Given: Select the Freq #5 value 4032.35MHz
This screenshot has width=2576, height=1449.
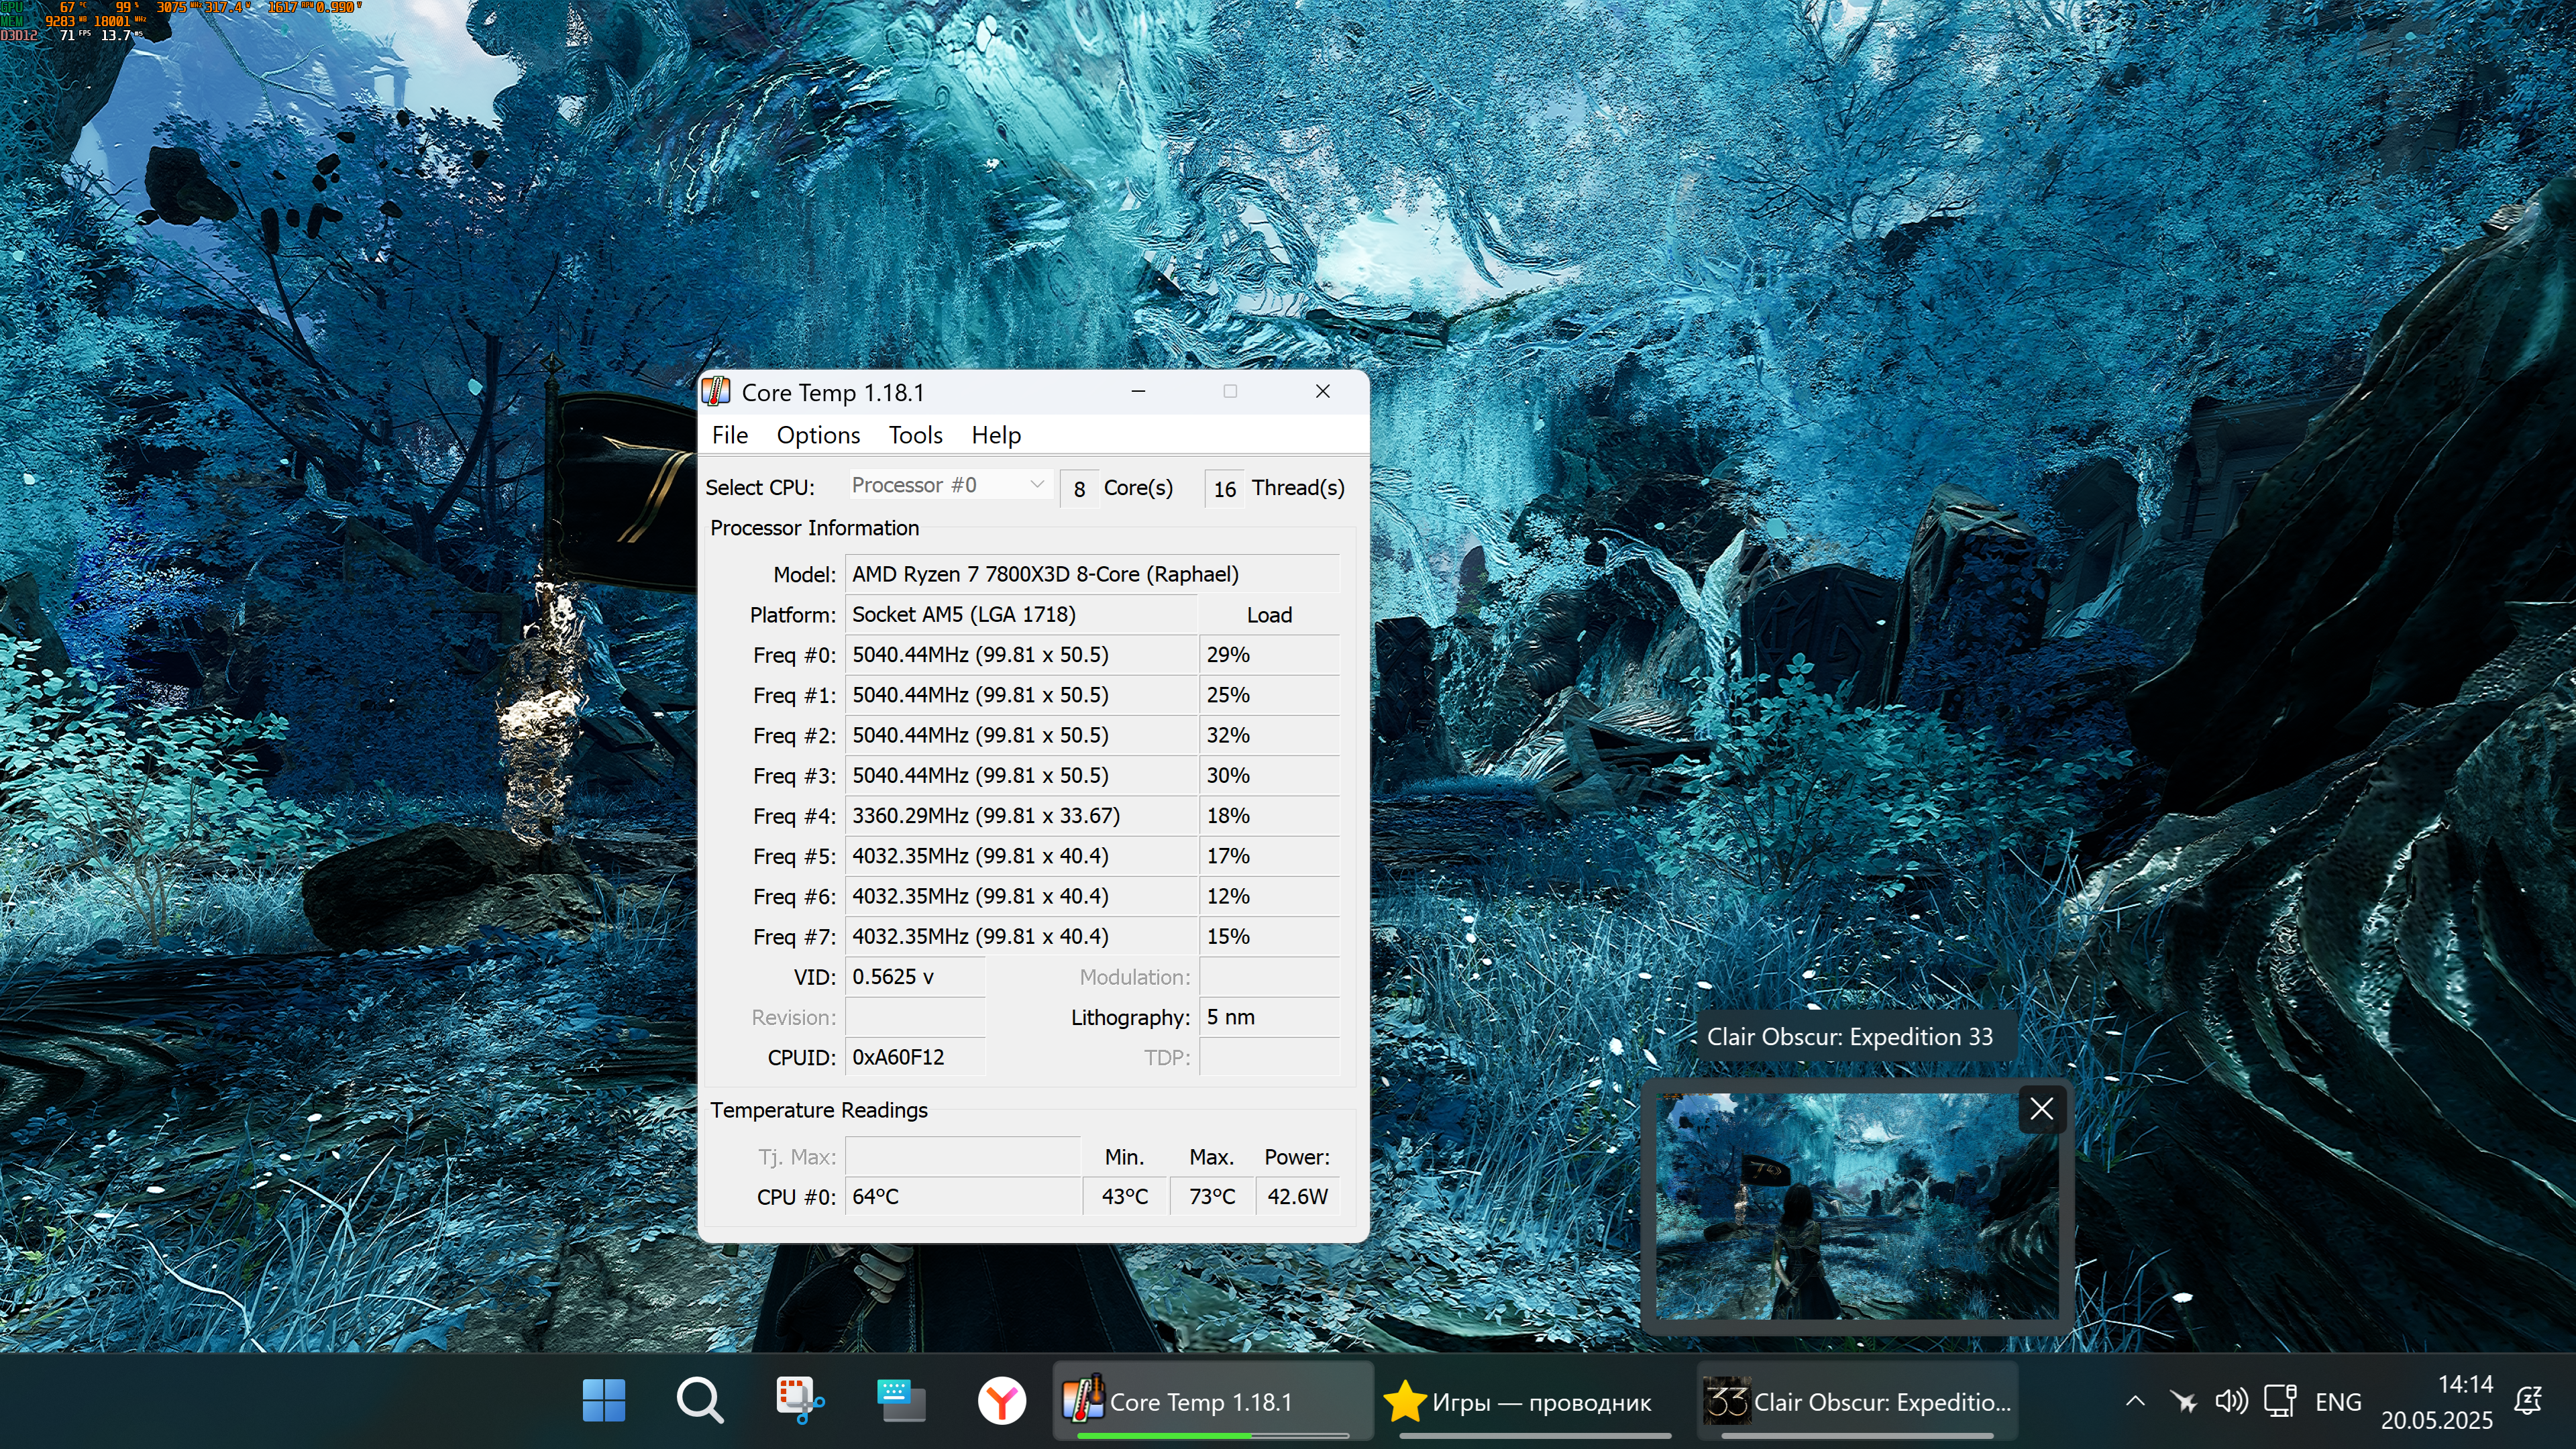Looking at the screenshot, I should click(1020, 856).
